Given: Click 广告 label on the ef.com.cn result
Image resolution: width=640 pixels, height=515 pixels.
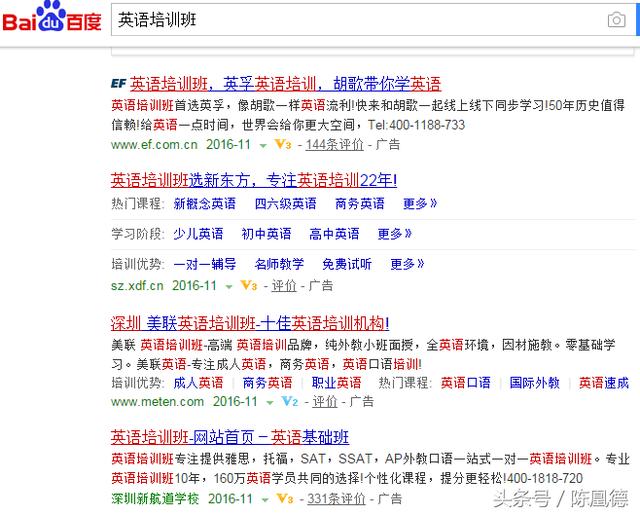Looking at the screenshot, I should coord(388,144).
